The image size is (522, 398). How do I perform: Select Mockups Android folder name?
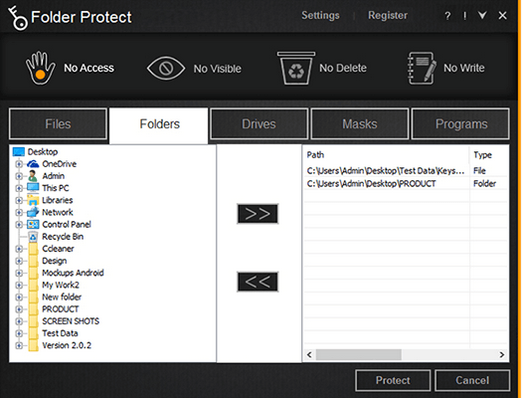click(x=73, y=273)
